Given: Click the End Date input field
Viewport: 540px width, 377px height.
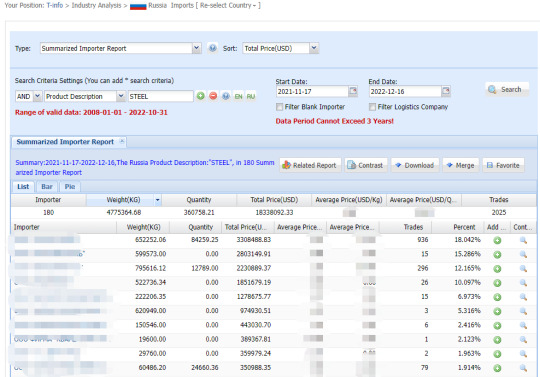Looking at the screenshot, I should tap(405, 91).
